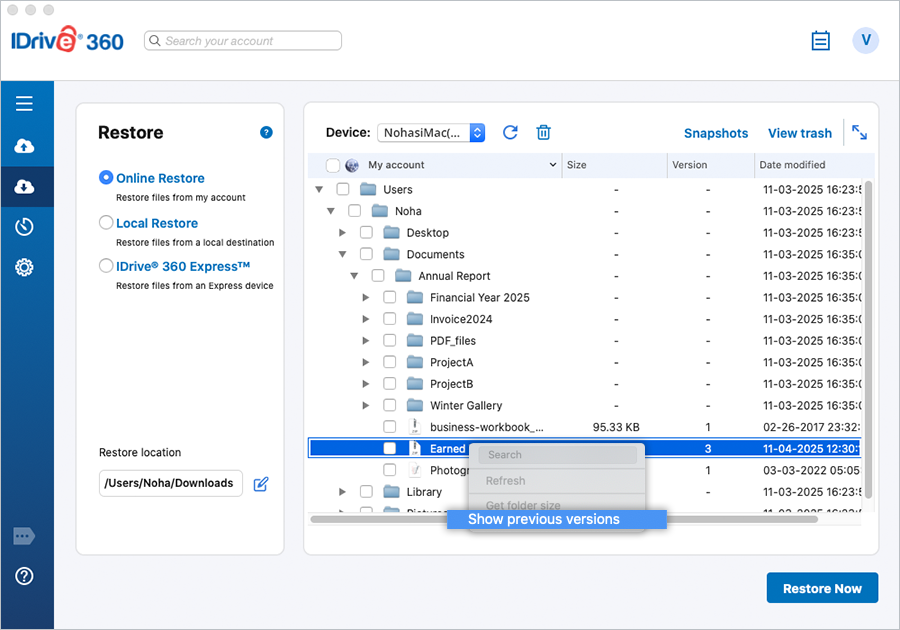Click the horizontal scrollbar under file list
This screenshot has width=900, height=630.
coord(380,519)
